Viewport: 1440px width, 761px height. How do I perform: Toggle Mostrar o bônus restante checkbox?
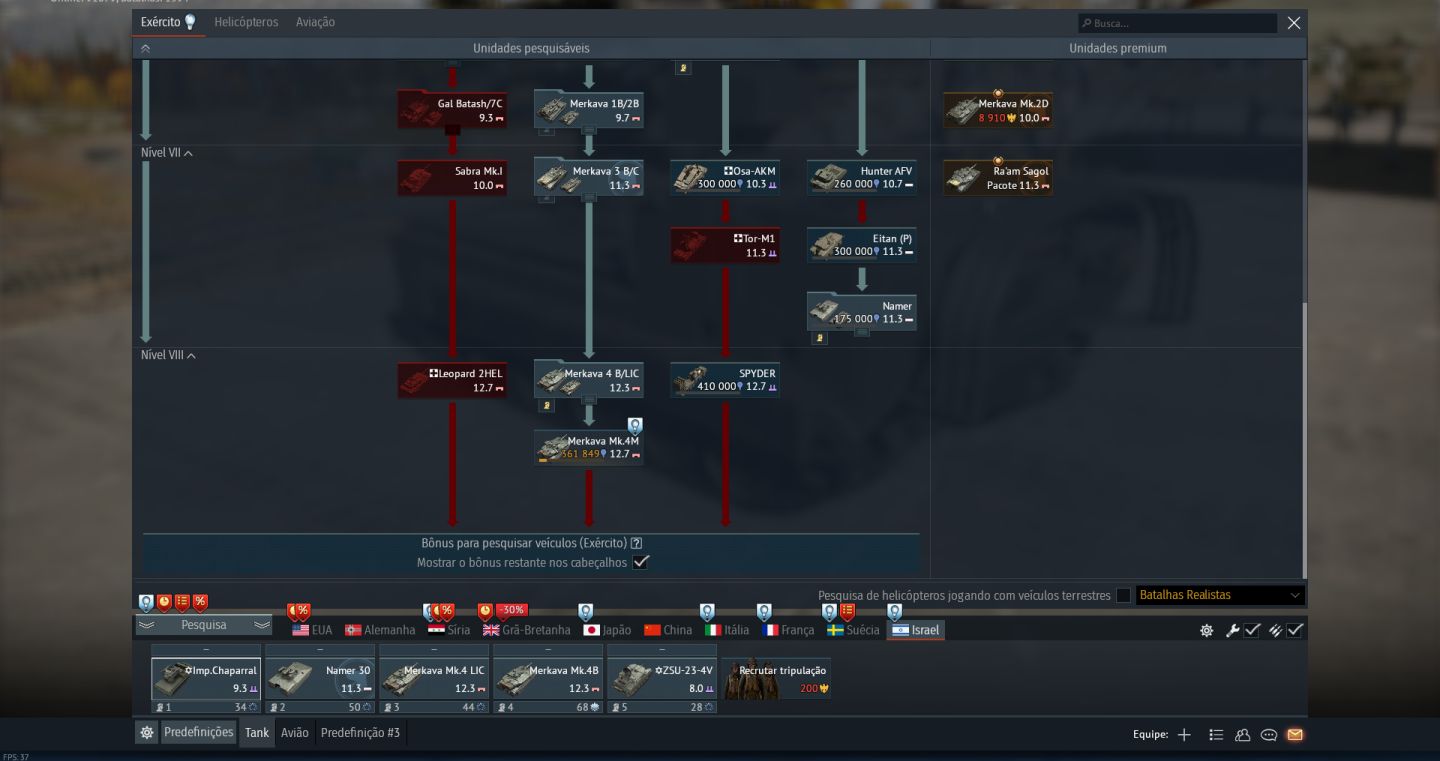pyautogui.click(x=641, y=562)
